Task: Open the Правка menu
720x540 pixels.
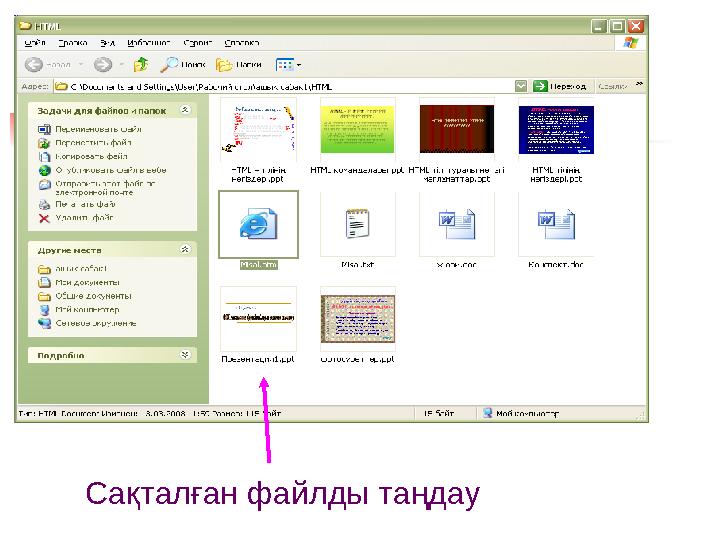Action: (73, 43)
